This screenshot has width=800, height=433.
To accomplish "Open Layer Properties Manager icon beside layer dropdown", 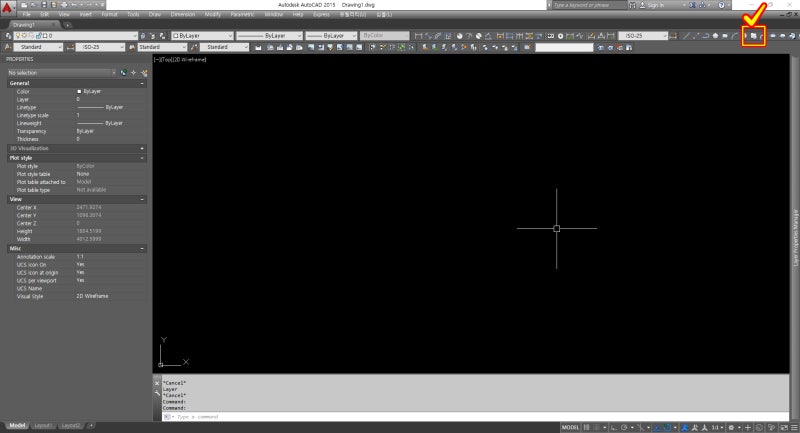I will point(8,36).
